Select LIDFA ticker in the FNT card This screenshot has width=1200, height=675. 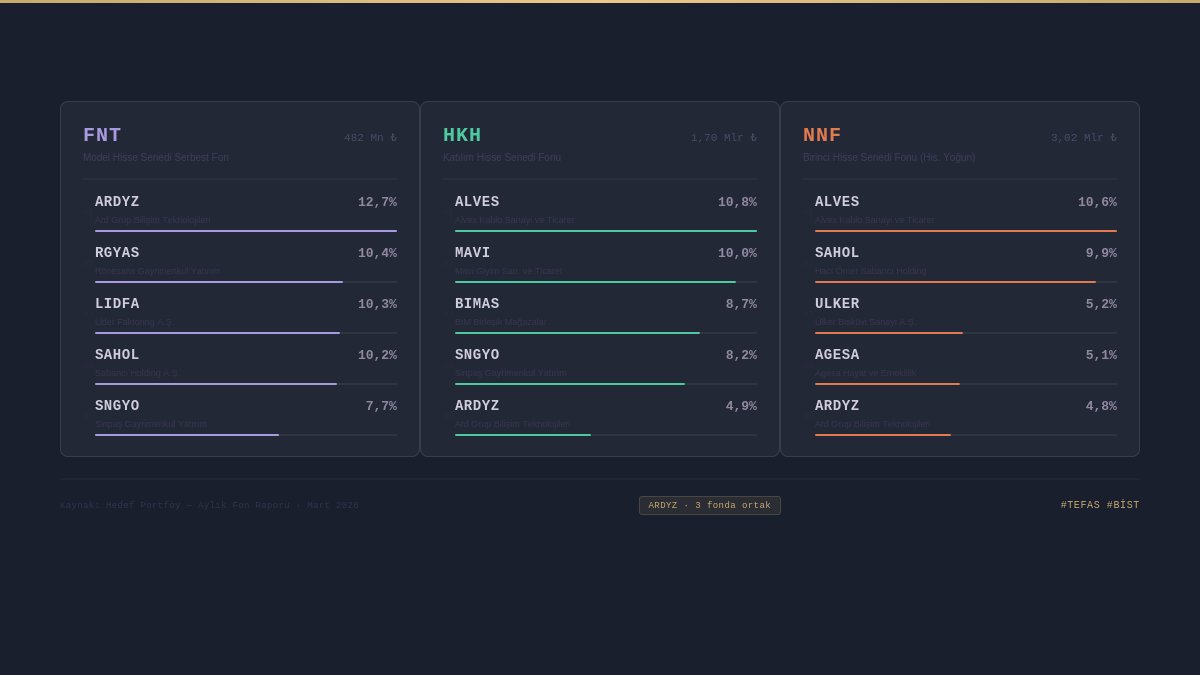(x=117, y=304)
